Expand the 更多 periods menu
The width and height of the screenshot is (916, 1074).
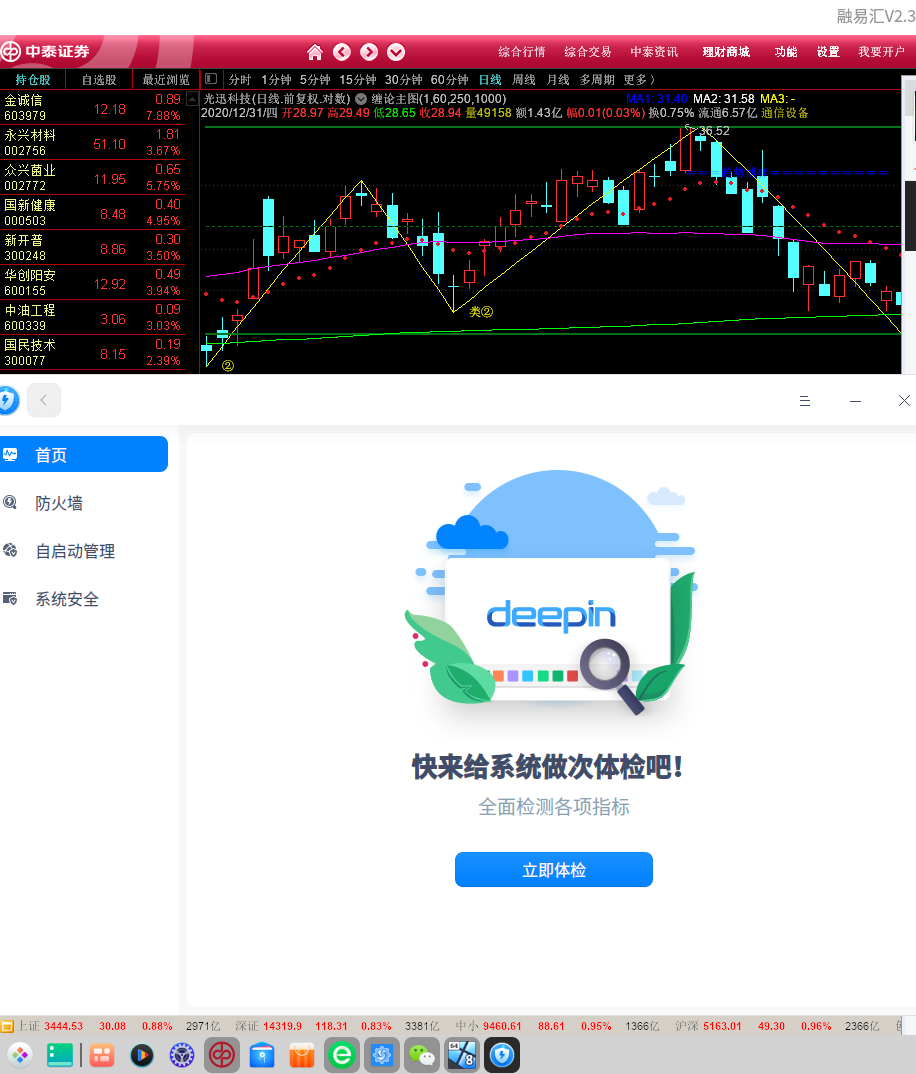pos(639,79)
